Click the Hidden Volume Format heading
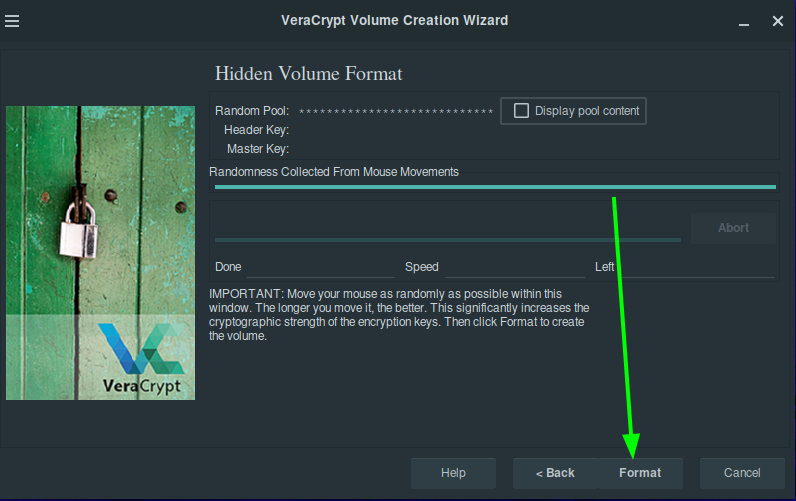This screenshot has width=796, height=501. click(x=309, y=74)
